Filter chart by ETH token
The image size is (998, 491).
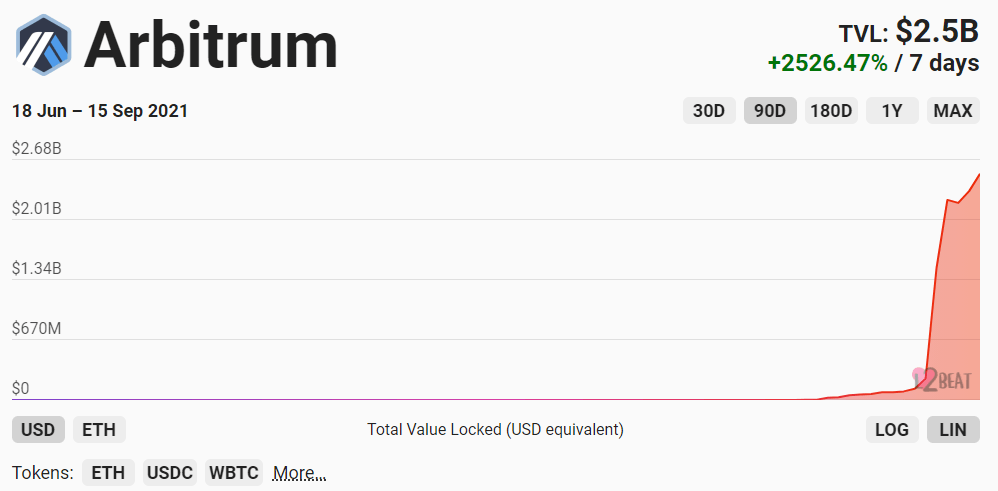pos(108,473)
